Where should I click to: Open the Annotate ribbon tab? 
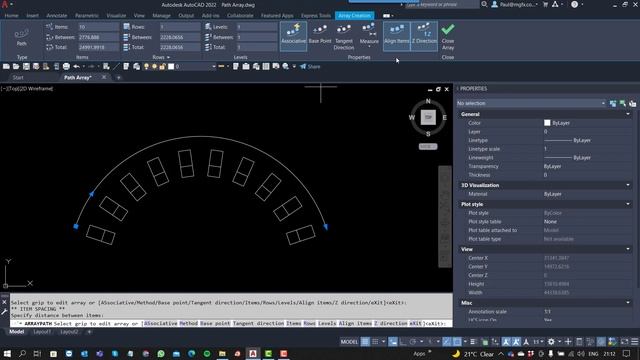pyautogui.click(x=57, y=16)
